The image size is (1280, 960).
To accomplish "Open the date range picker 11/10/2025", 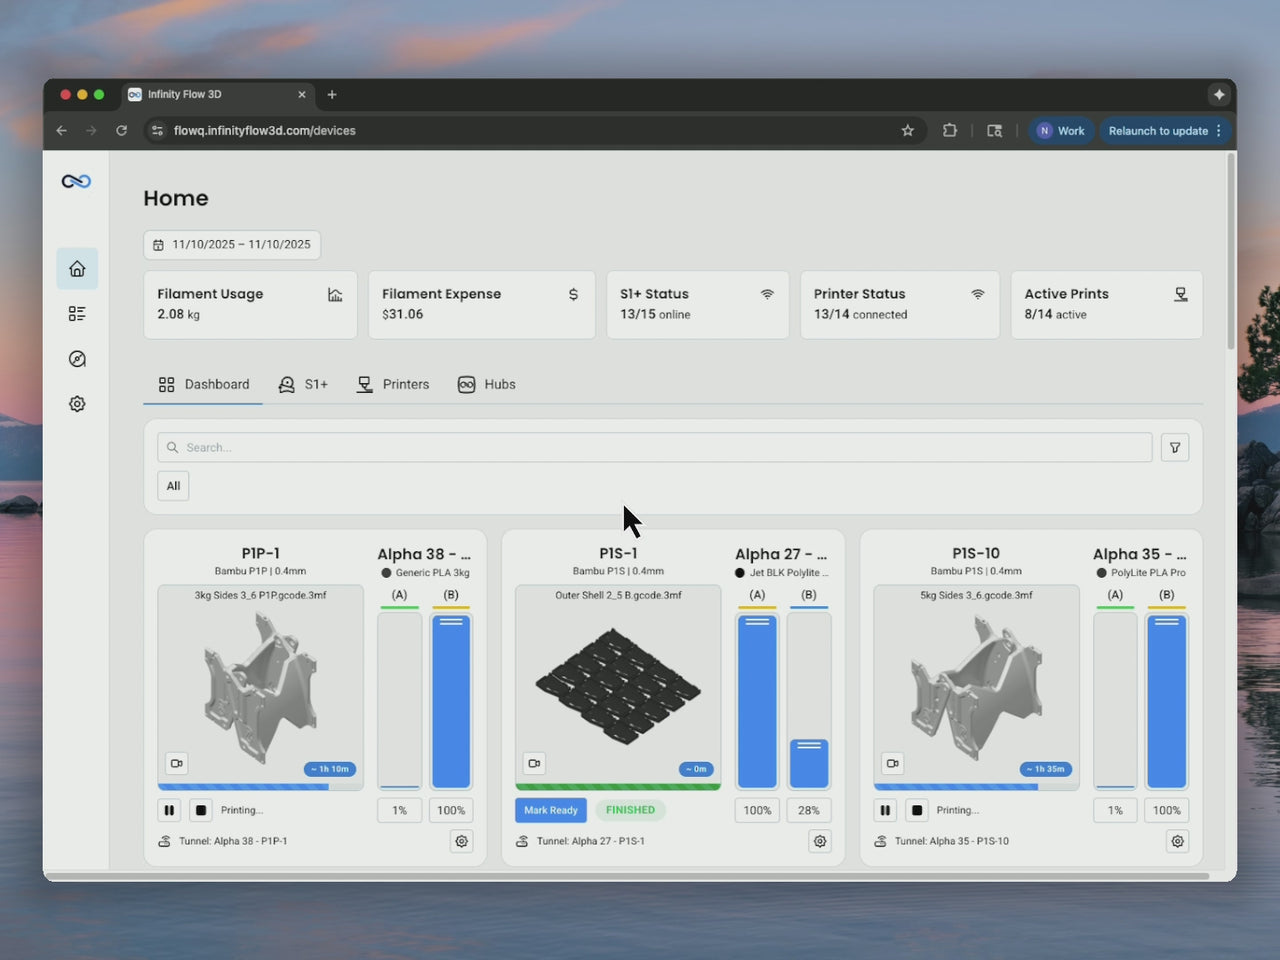I will (231, 244).
